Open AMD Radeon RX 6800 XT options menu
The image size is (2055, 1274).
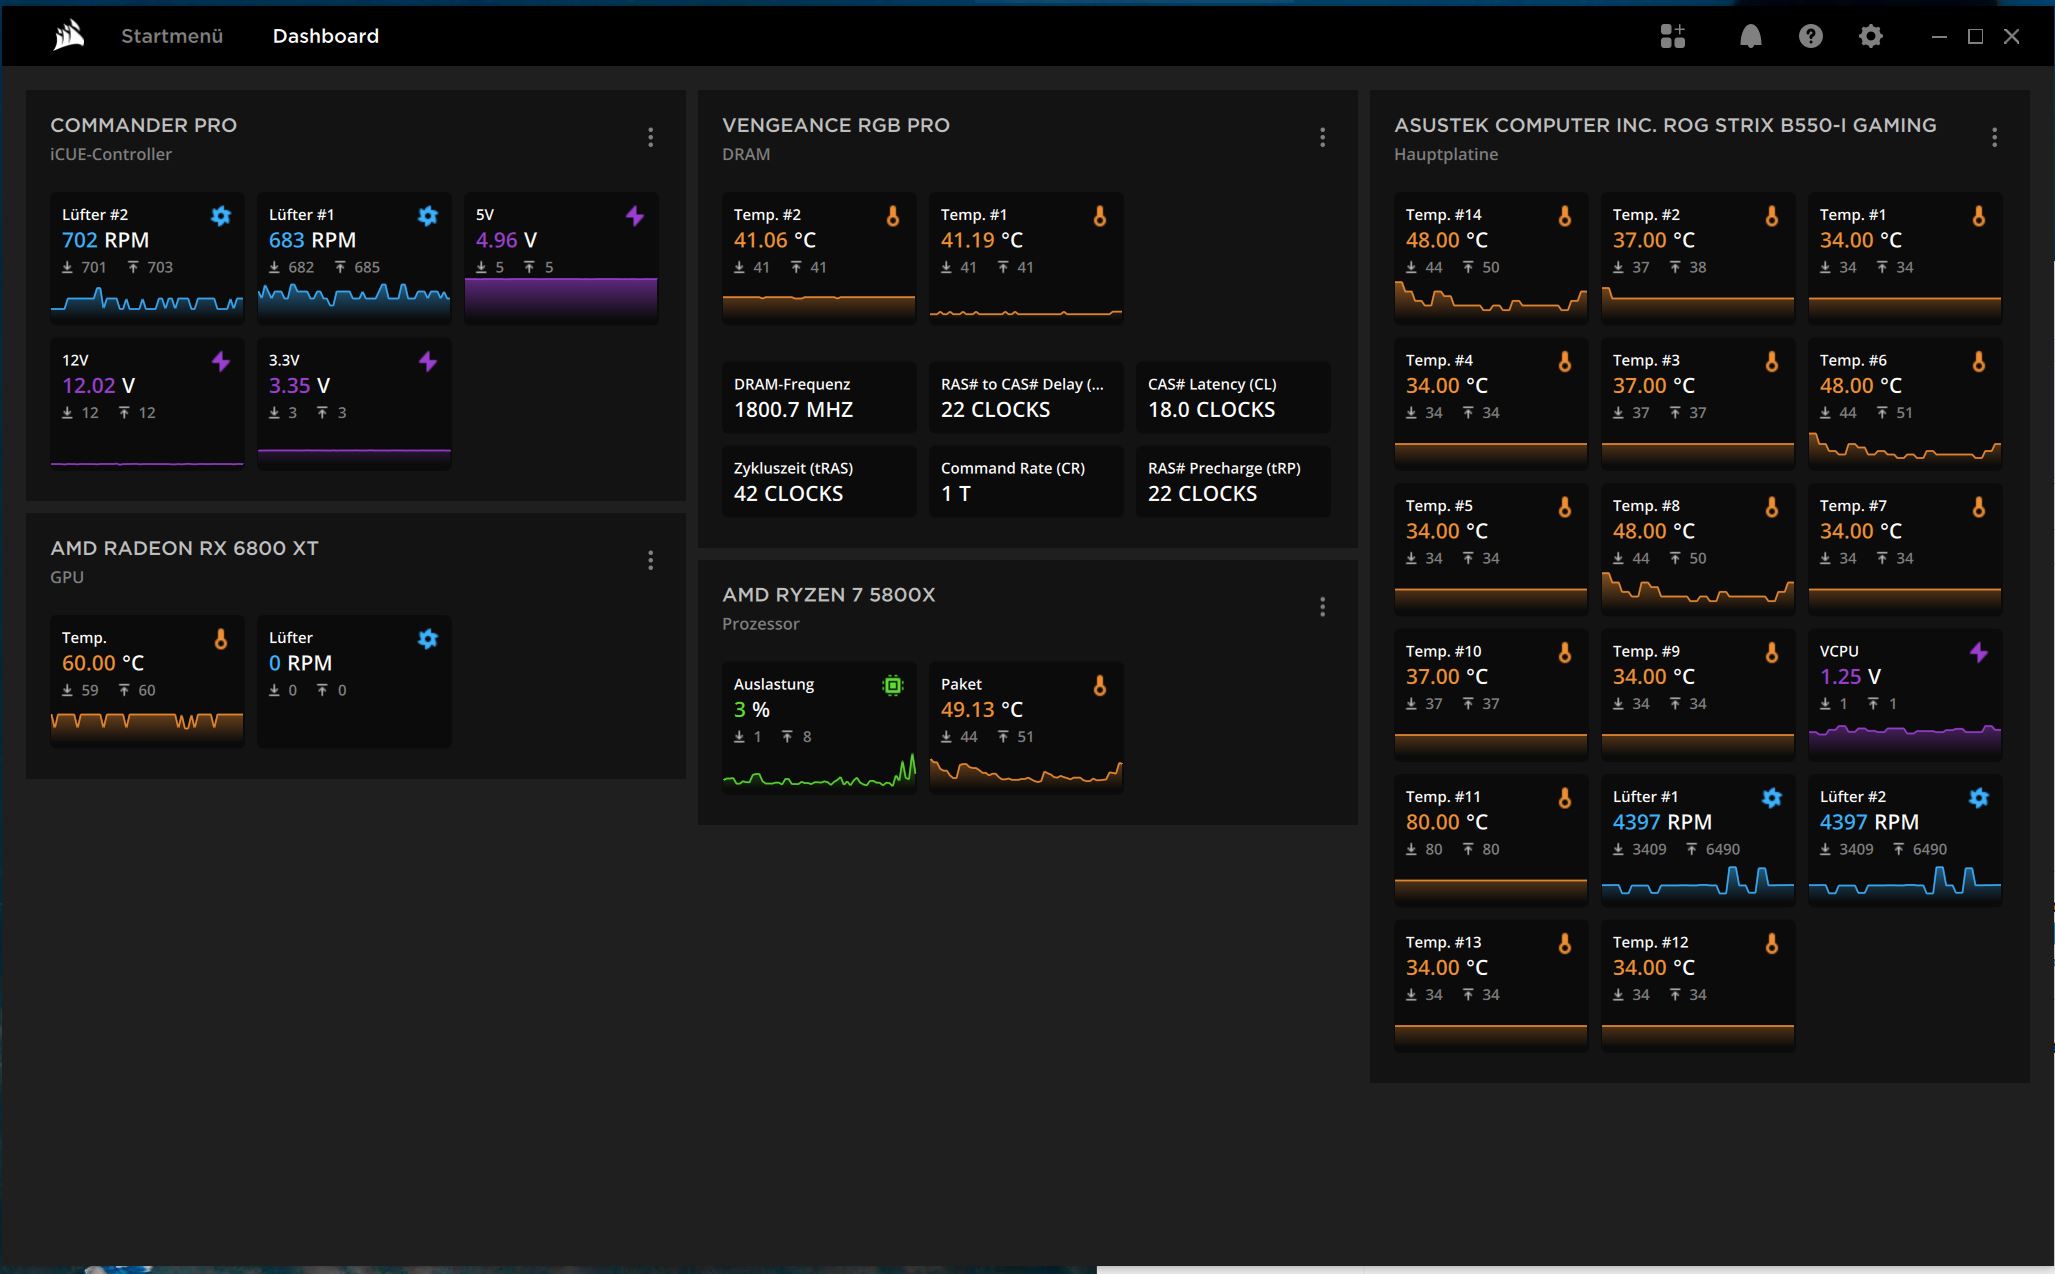pos(650,560)
